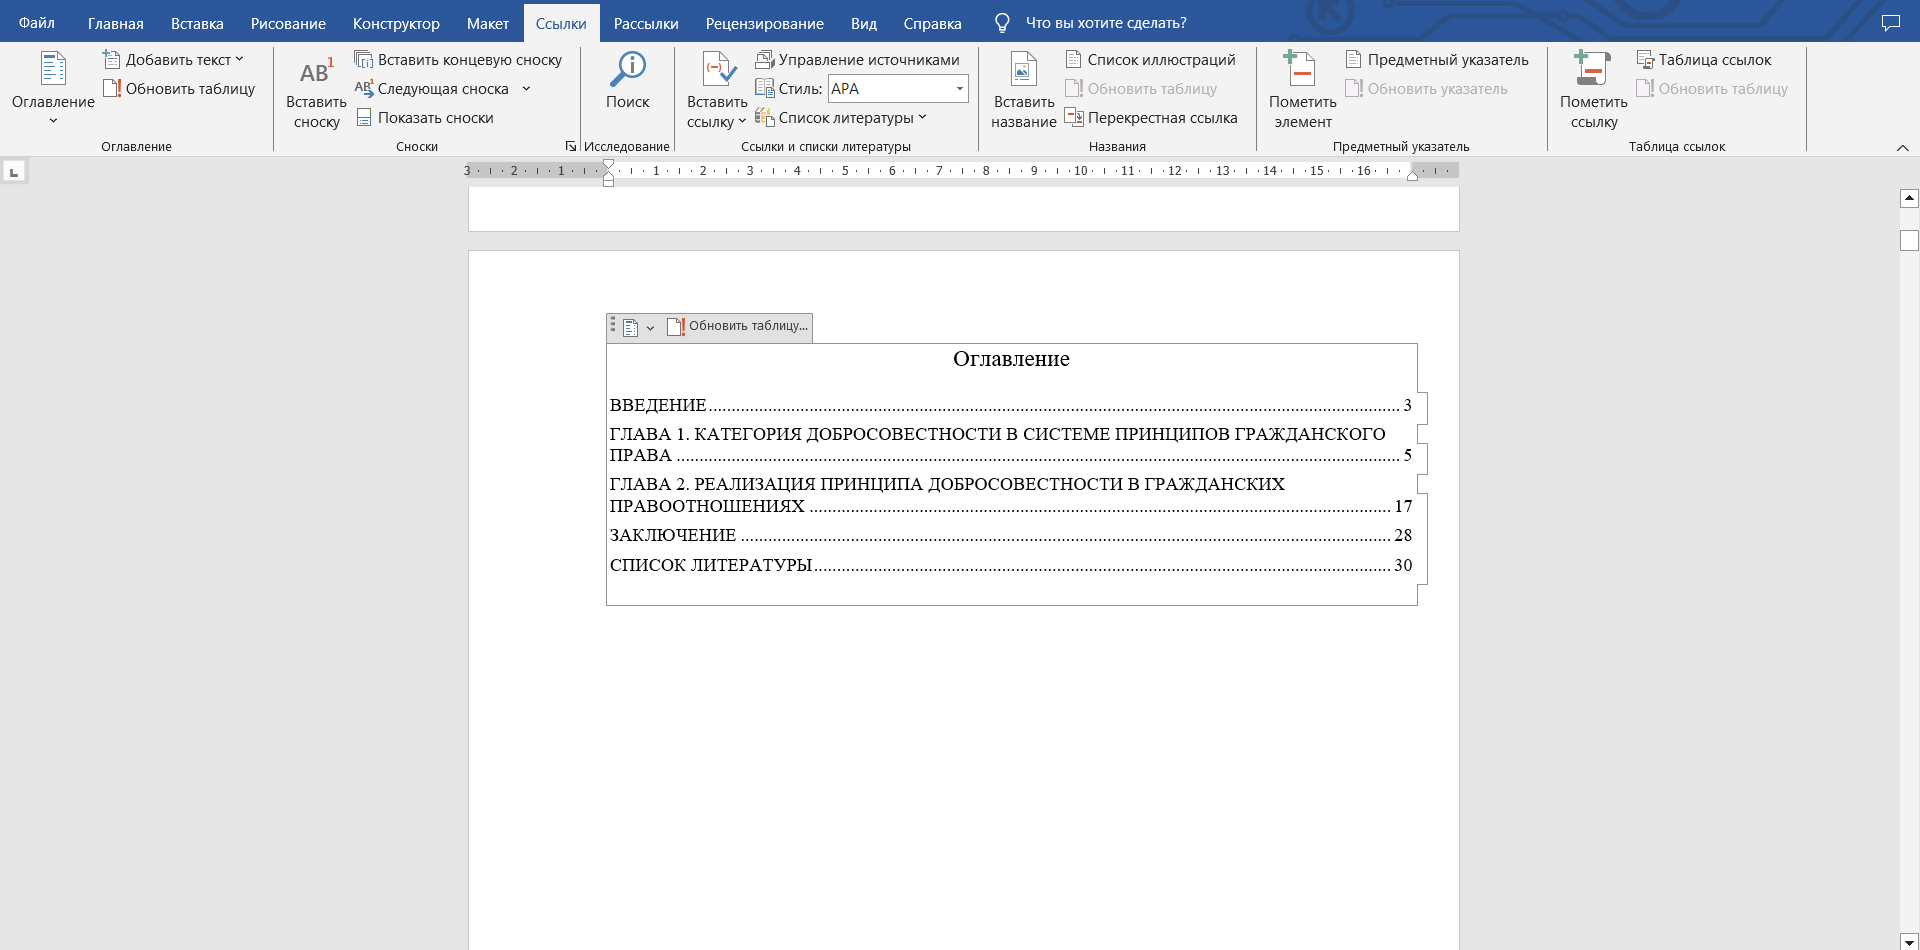Switch to the Вид tab
The image size is (1920, 950).
pyautogui.click(x=864, y=23)
